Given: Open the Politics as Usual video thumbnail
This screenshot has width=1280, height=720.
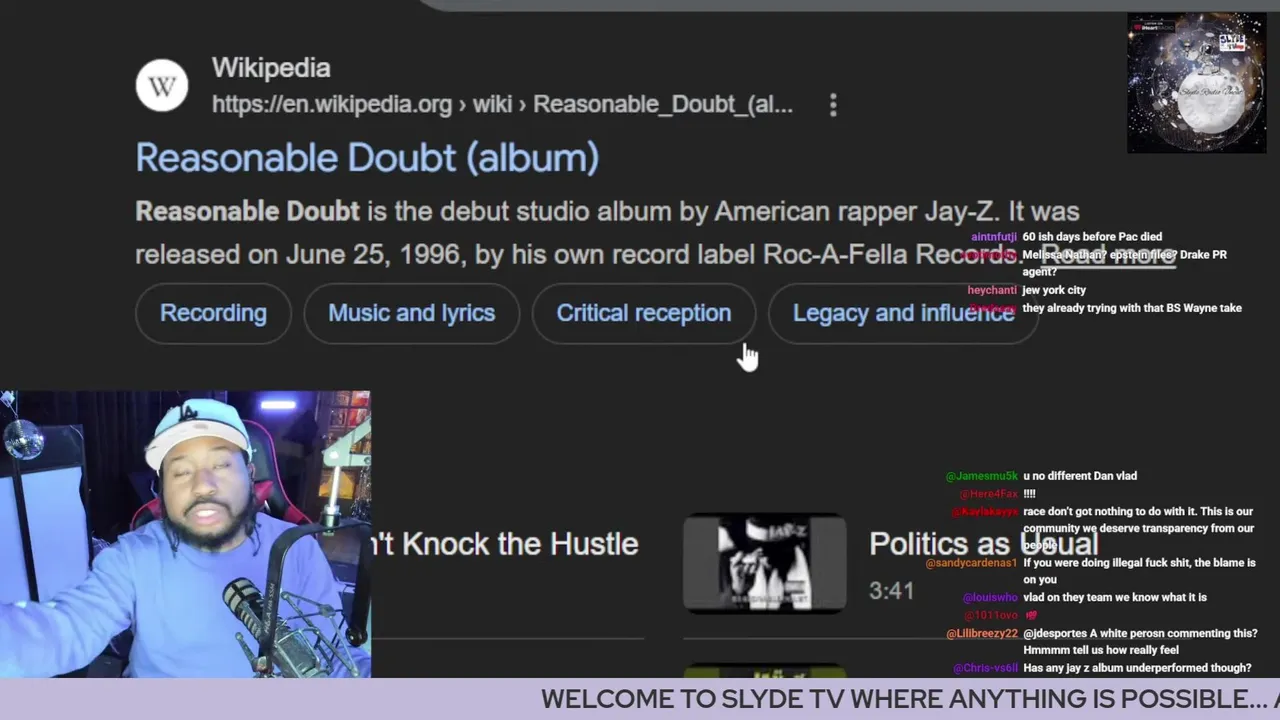Looking at the screenshot, I should click(x=765, y=563).
